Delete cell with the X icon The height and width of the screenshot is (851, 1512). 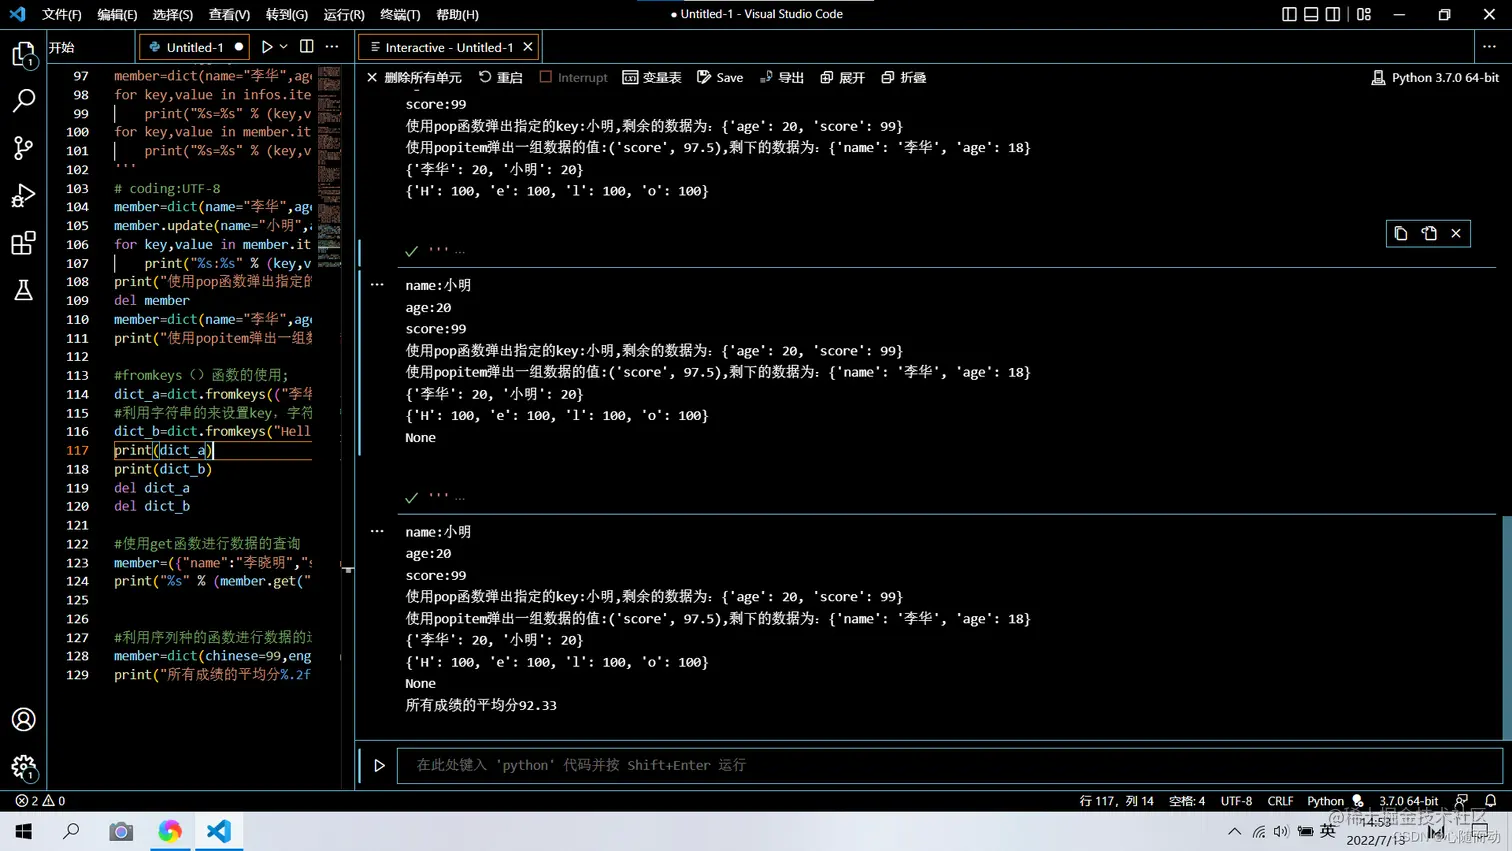[1456, 233]
